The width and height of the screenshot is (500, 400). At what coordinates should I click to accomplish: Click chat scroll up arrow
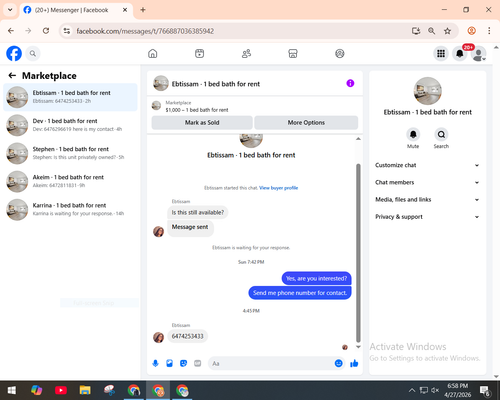pyautogui.click(x=358, y=139)
